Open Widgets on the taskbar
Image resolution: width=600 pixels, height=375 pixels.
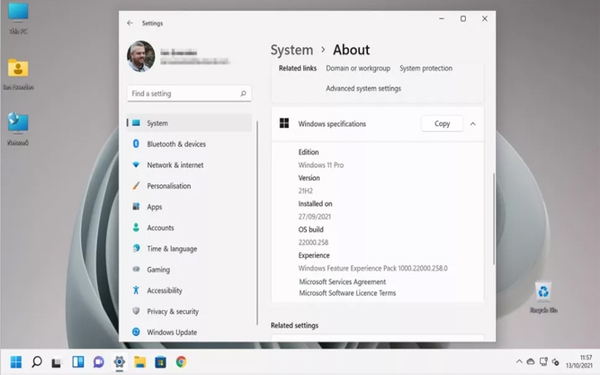78,362
